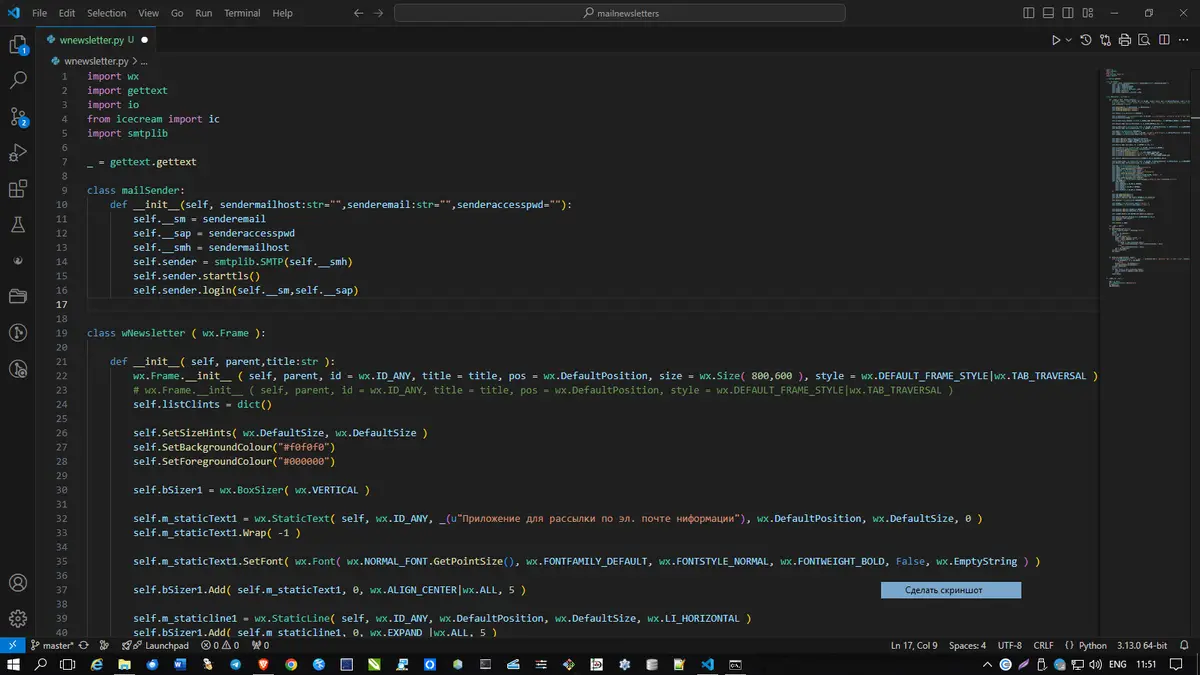
Task: Open Telegram from the taskbar
Action: [236, 664]
